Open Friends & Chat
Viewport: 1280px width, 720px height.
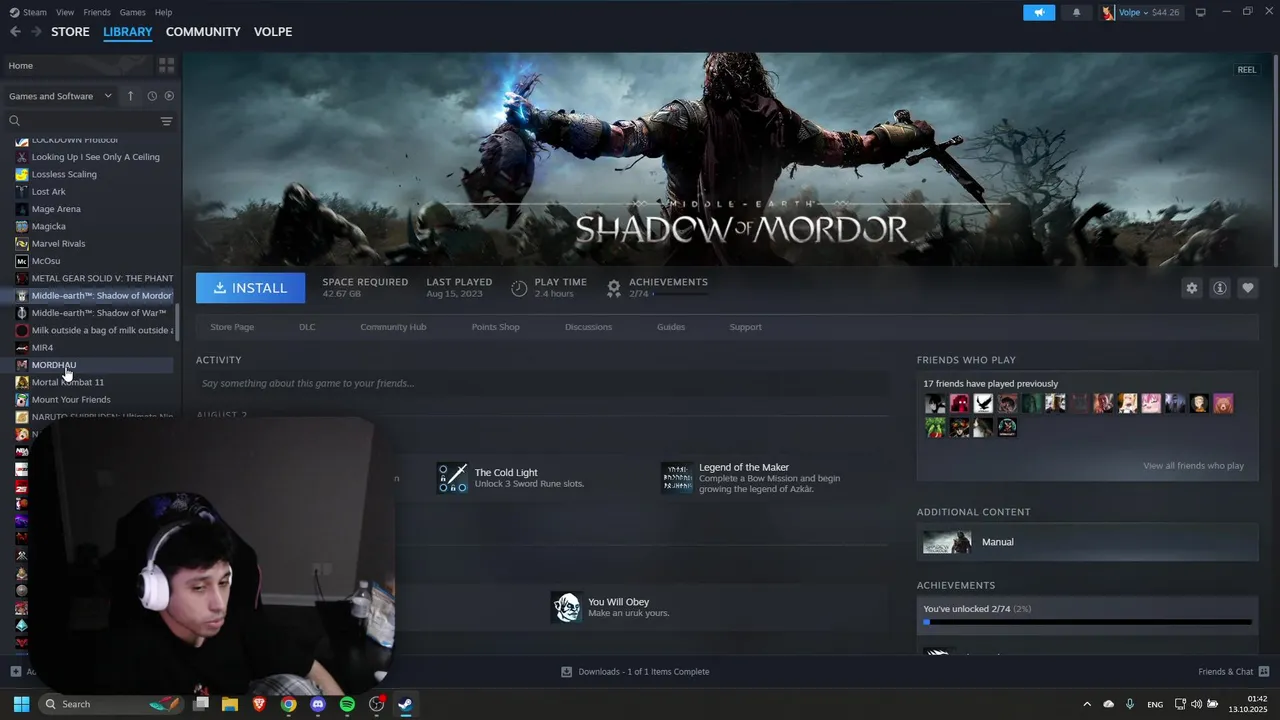pyautogui.click(x=1233, y=672)
